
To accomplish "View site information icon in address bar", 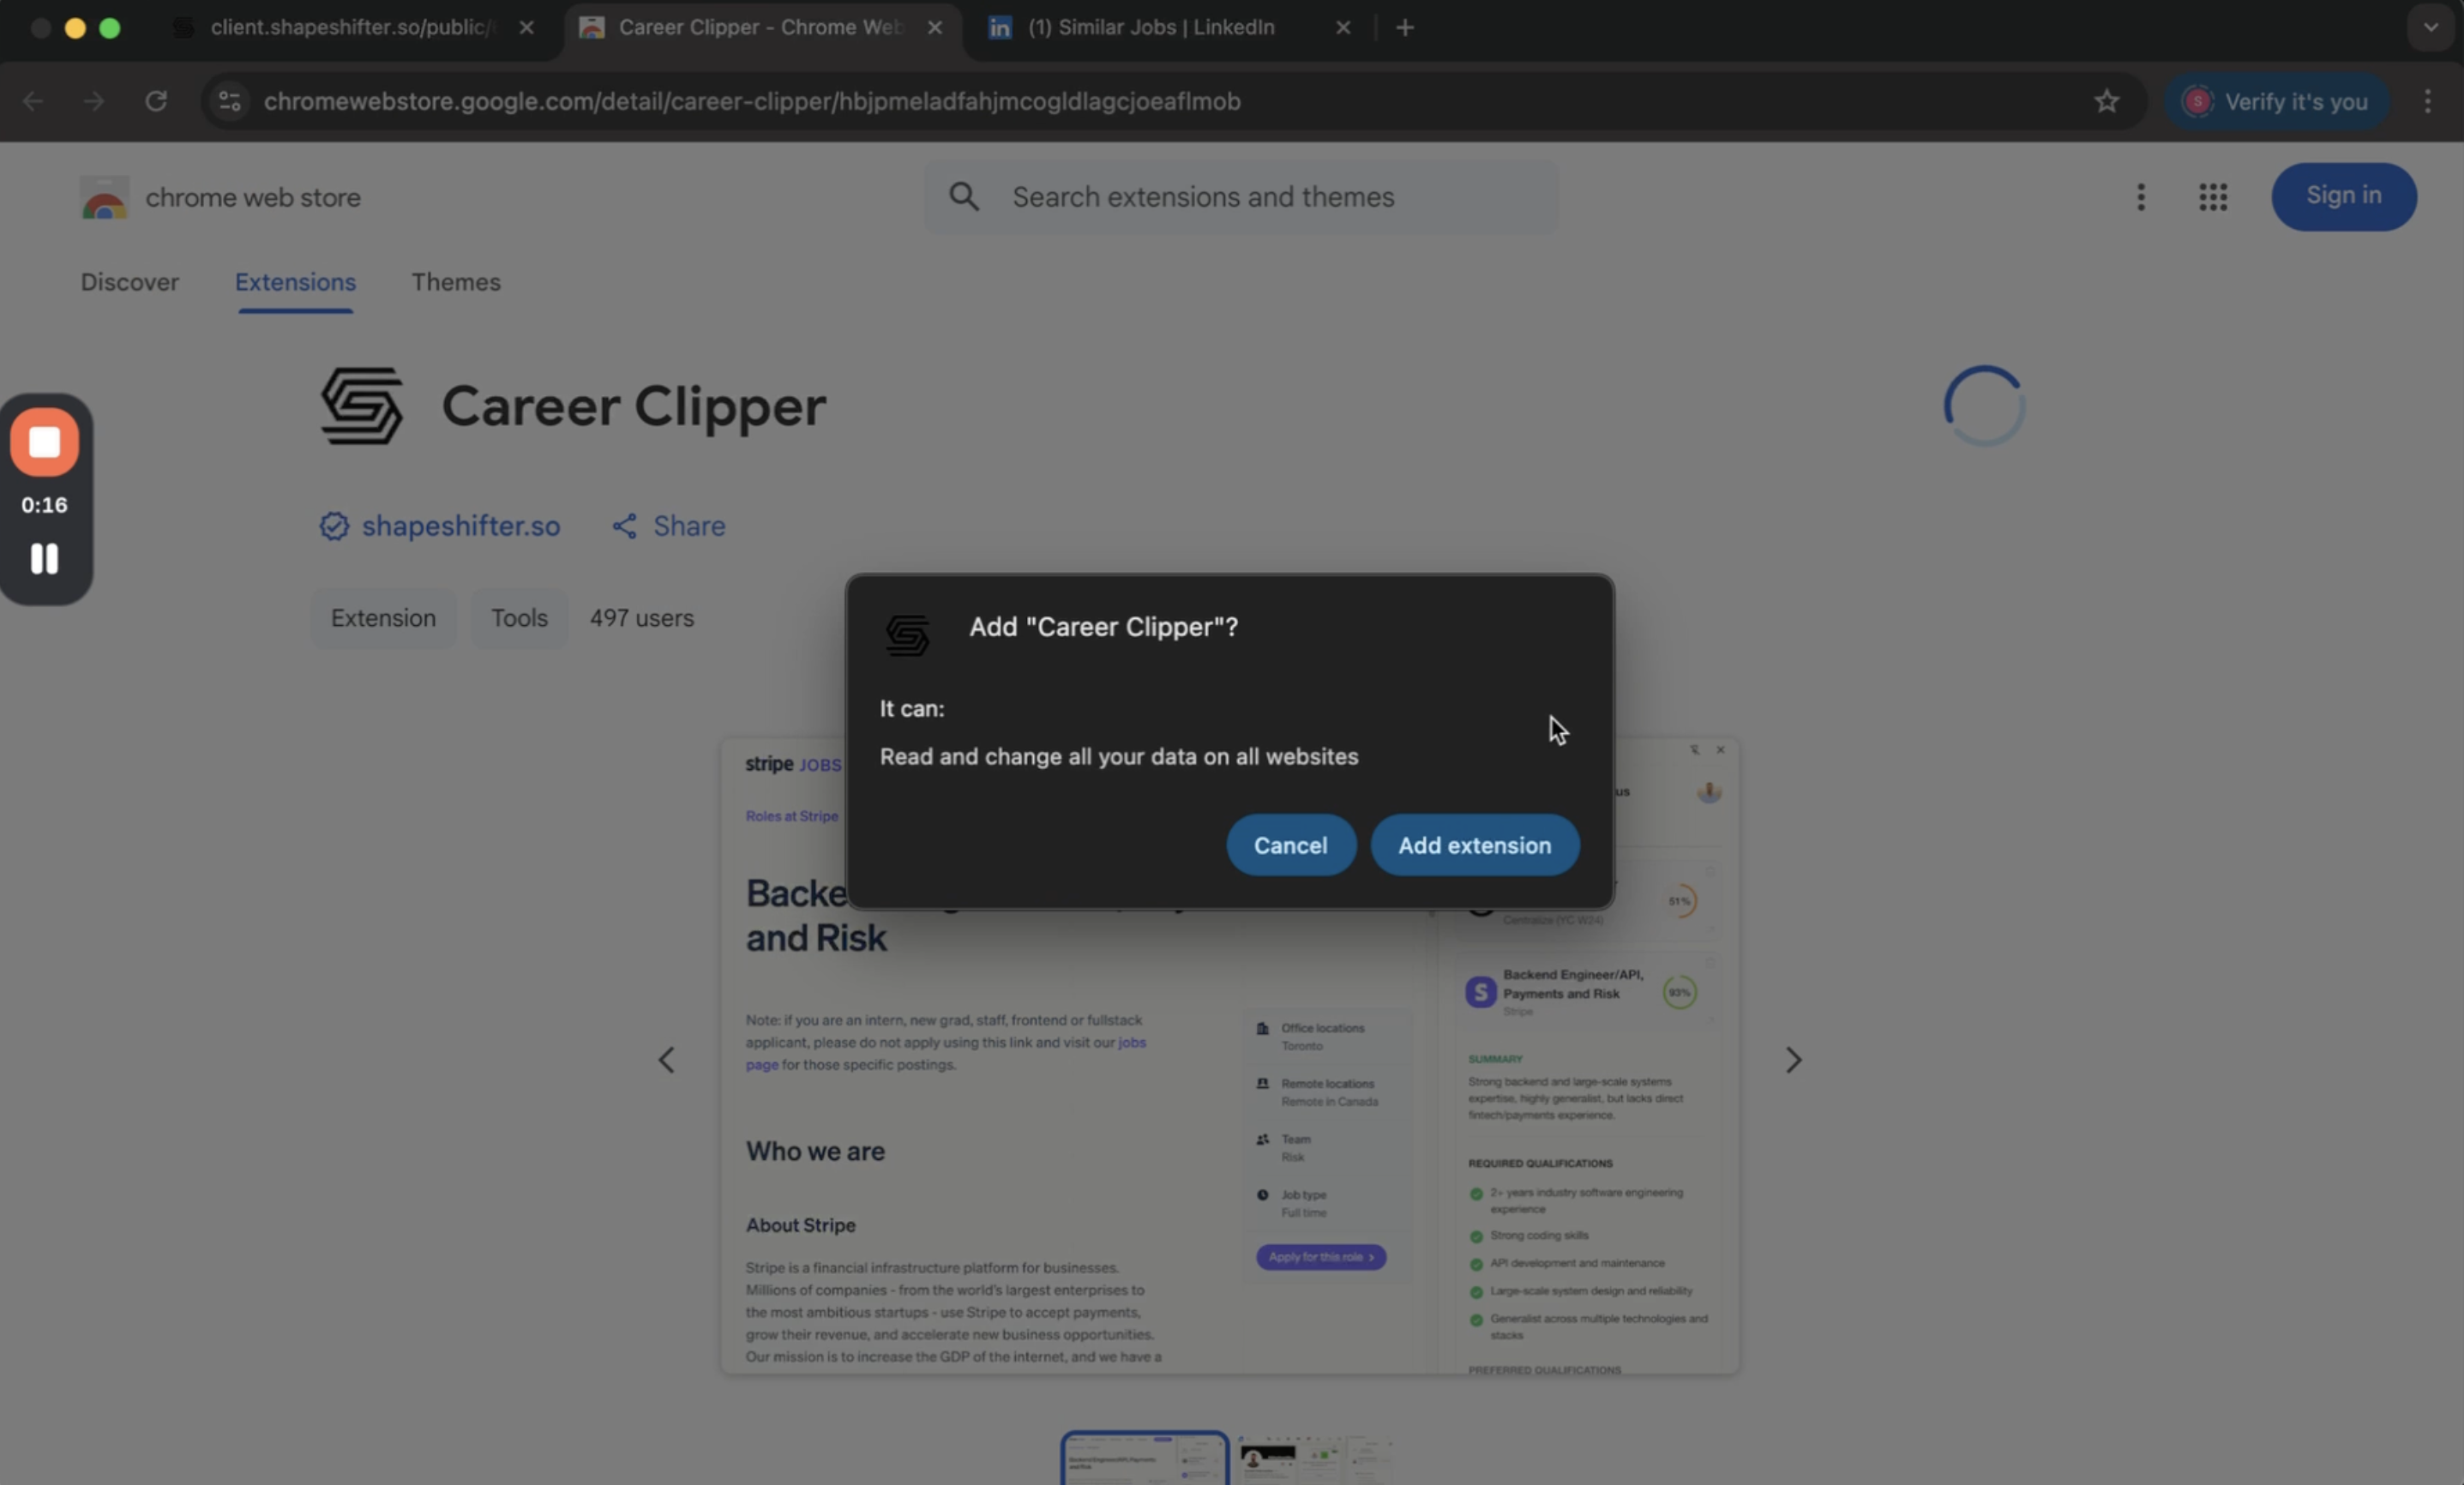I will point(230,101).
